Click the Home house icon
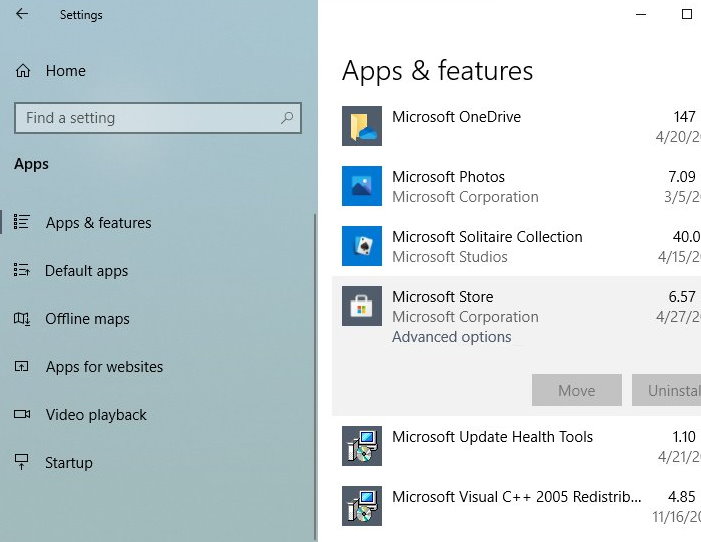 23,71
